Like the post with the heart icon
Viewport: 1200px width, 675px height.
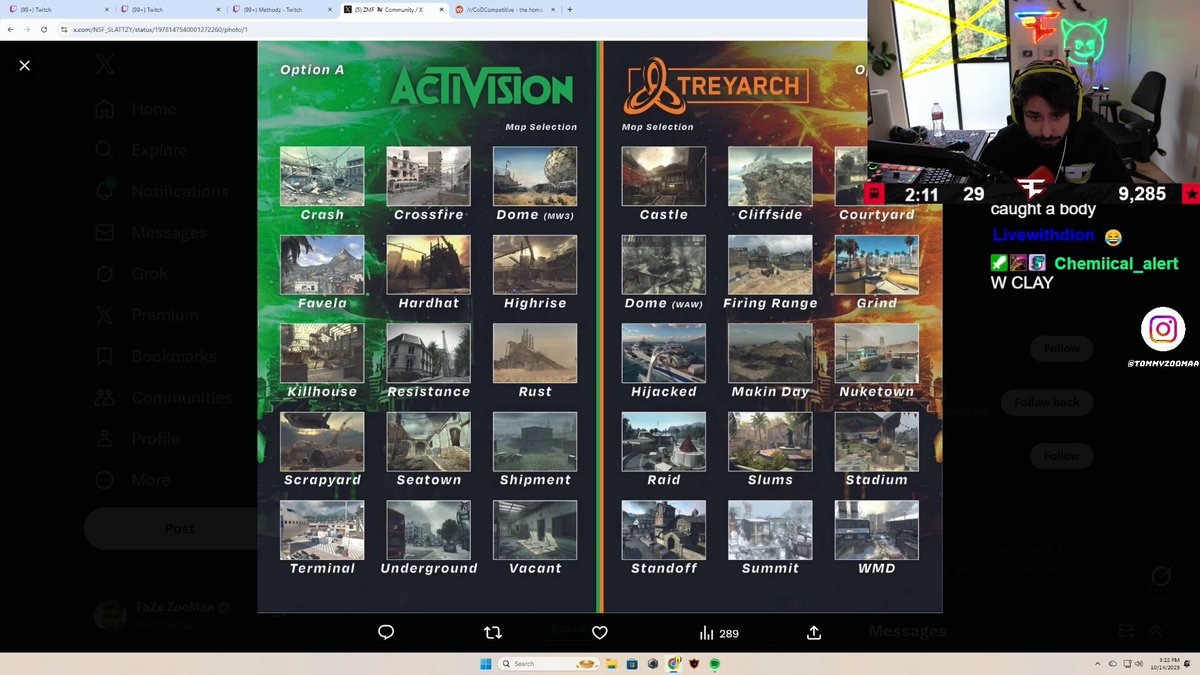600,632
